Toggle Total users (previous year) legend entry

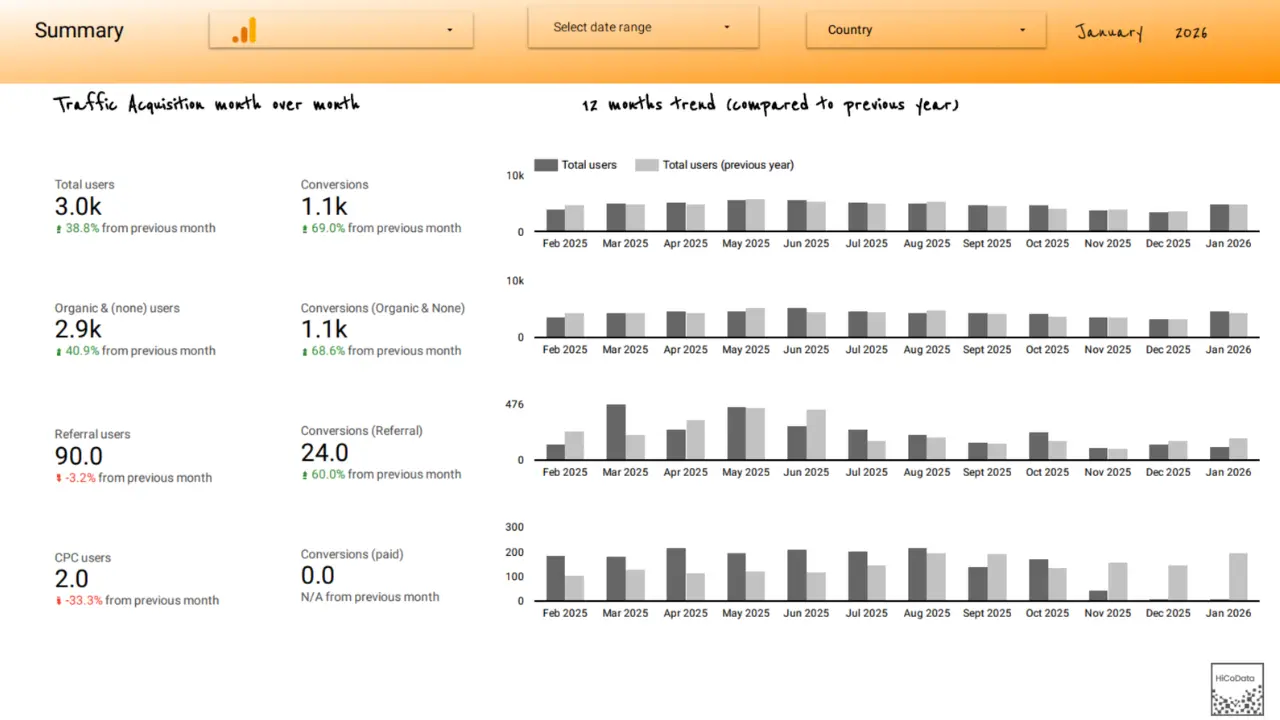click(x=715, y=165)
